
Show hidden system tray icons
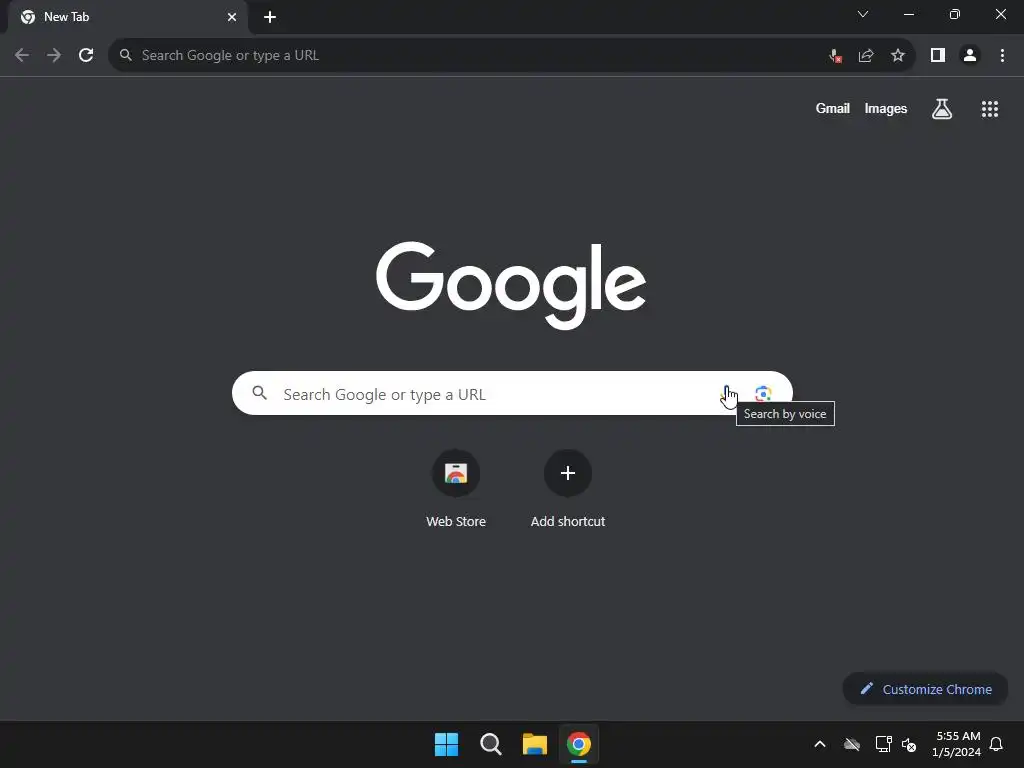coord(820,744)
